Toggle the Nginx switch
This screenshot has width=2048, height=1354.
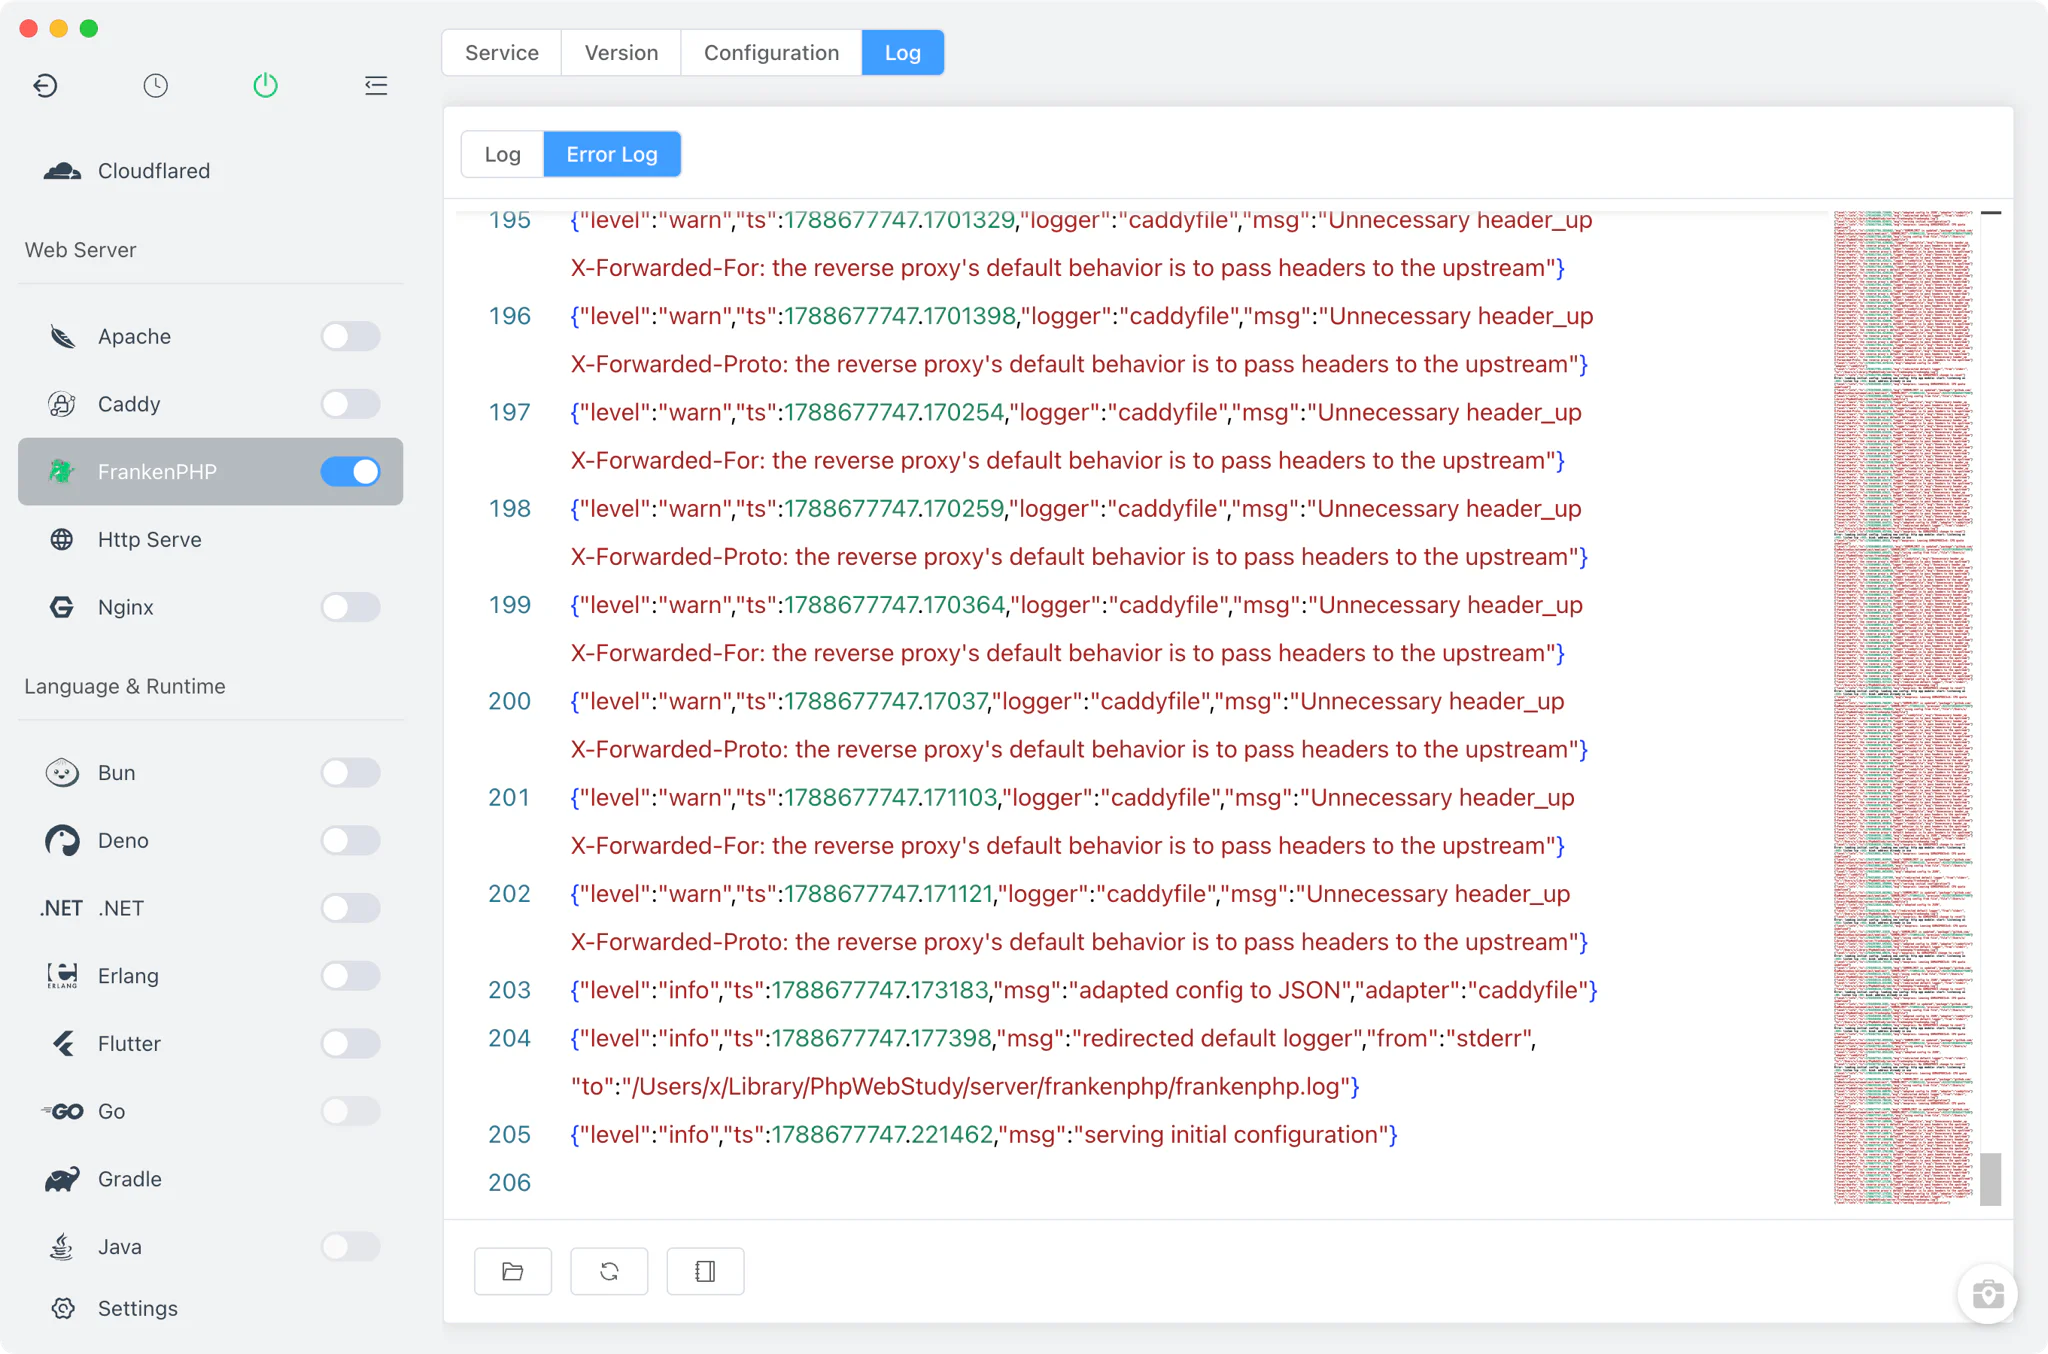(350, 607)
